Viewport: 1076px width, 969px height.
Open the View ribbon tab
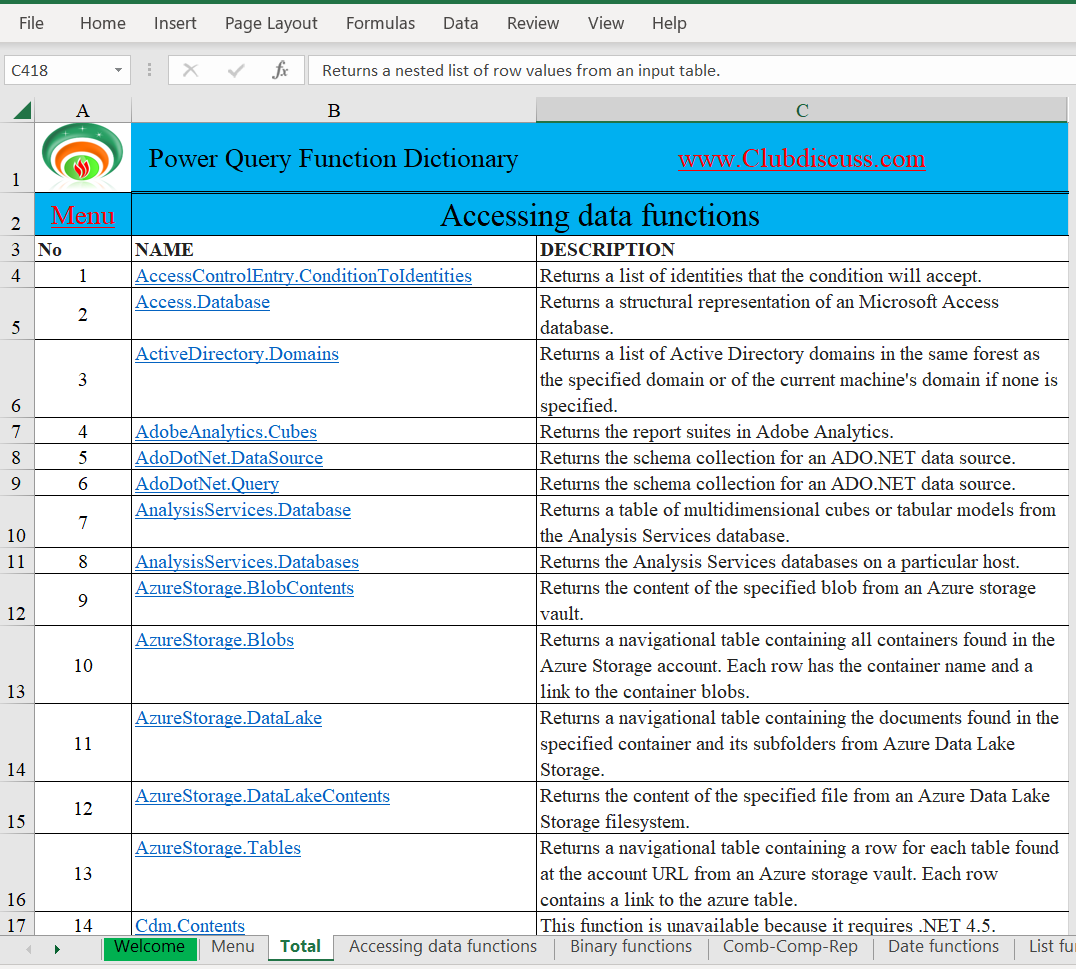pyautogui.click(x=606, y=23)
